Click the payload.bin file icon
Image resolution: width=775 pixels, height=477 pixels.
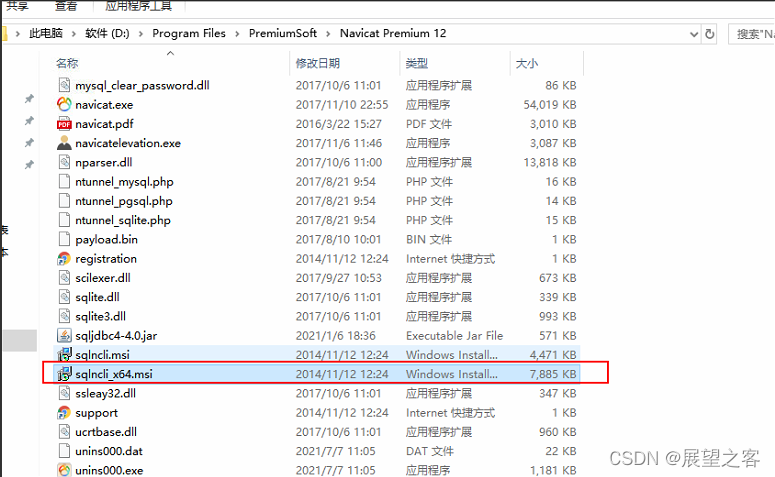pos(64,239)
